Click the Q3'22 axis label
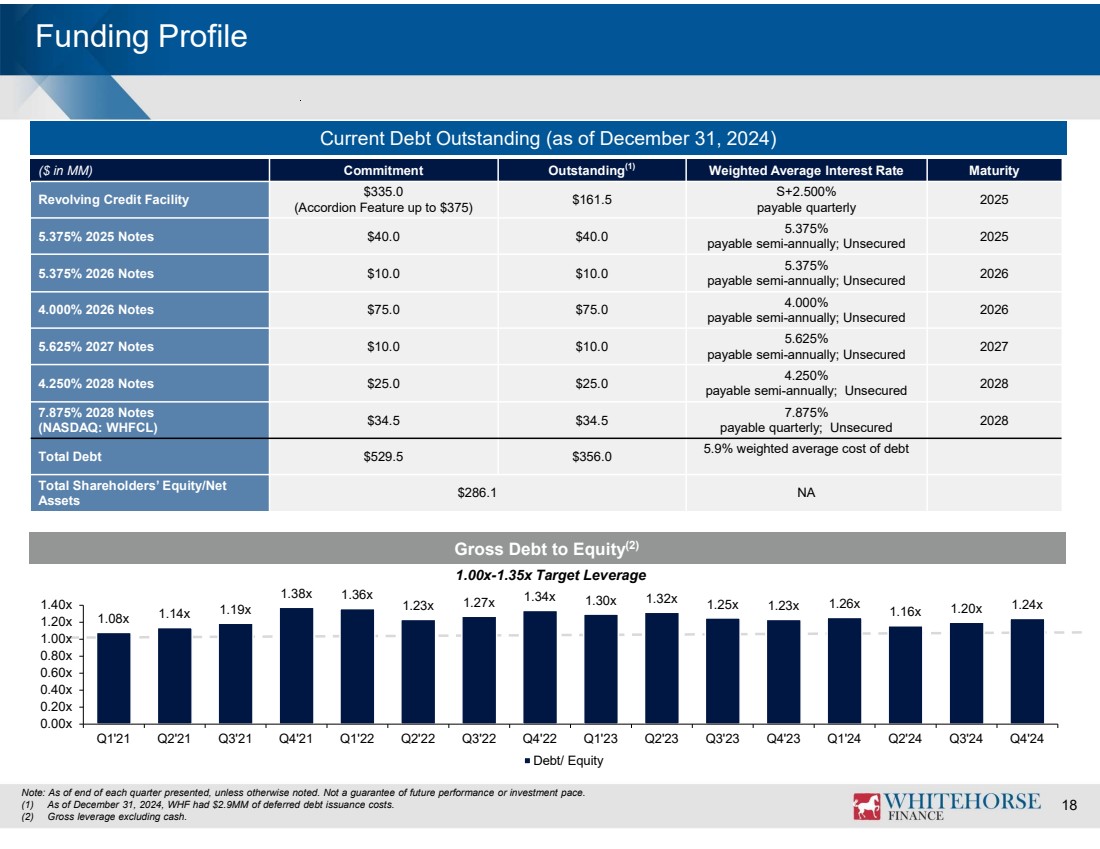Viewport: 1100px width, 849px height. pos(478,739)
